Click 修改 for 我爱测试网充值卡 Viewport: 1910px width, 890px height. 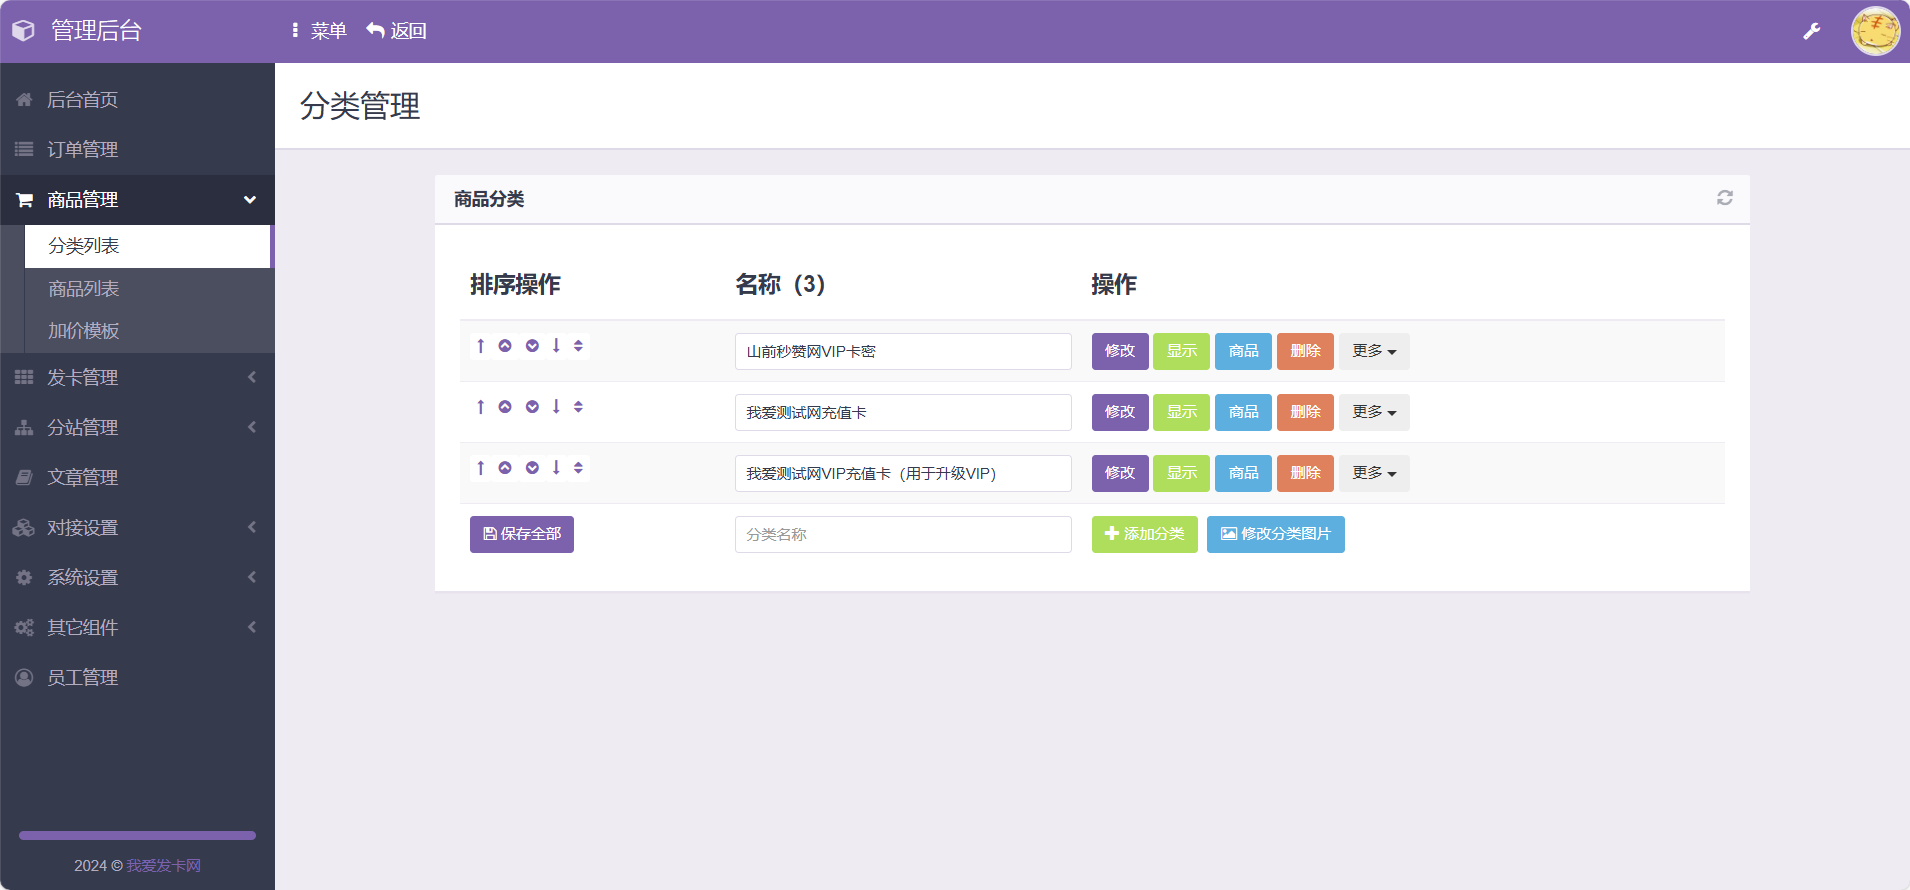(x=1120, y=412)
